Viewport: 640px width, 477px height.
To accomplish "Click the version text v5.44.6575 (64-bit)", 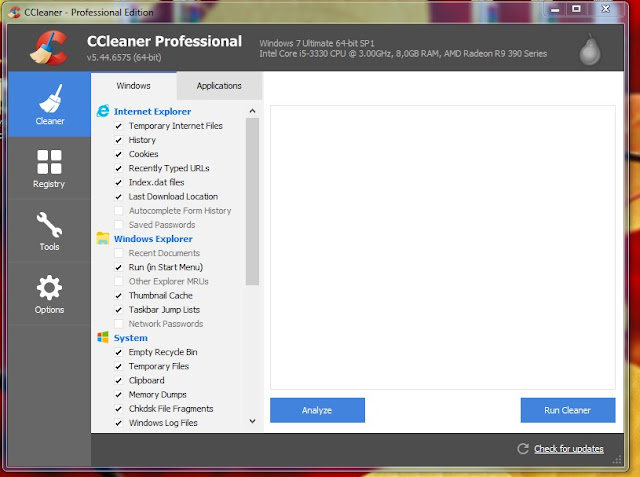I will (x=124, y=58).
